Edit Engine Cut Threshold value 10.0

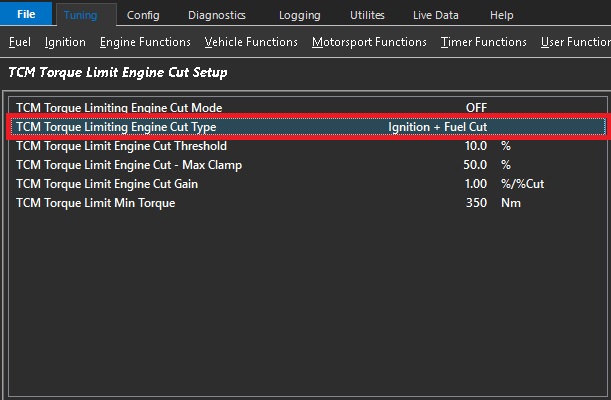point(476,146)
